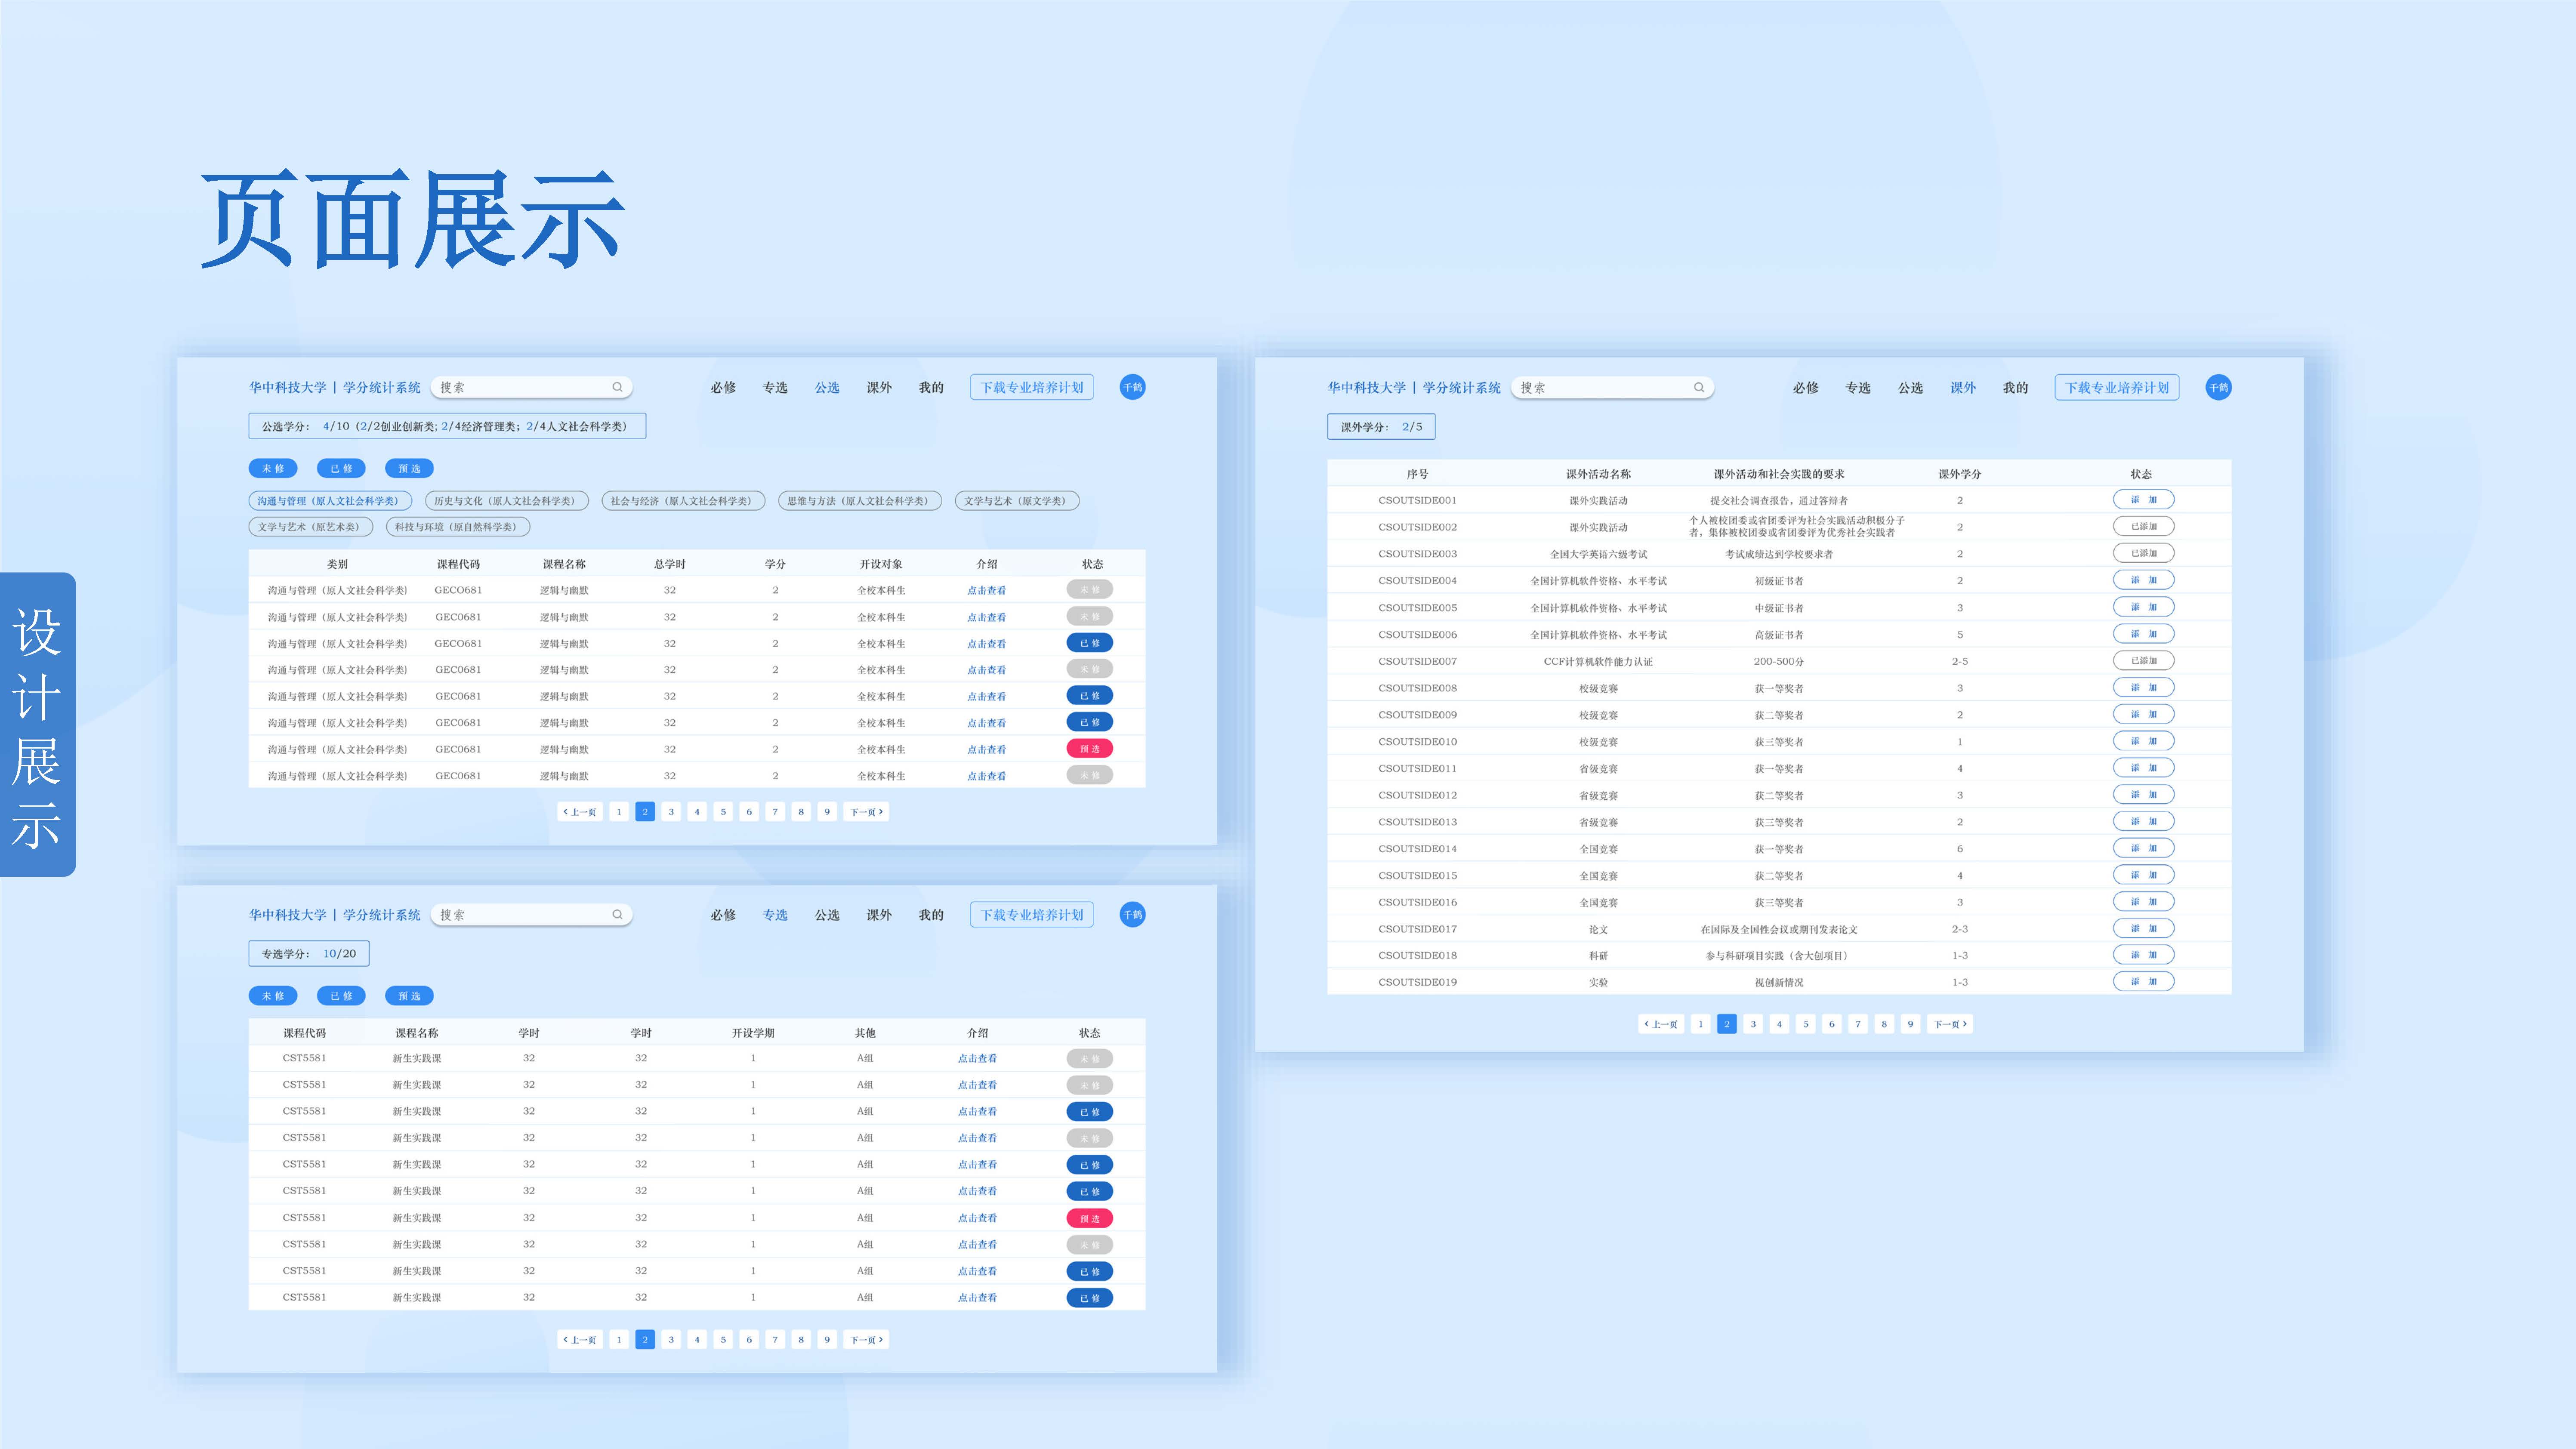This screenshot has width=2576, height=1449.
Task: Go to page 1 in the 课外学分 page pagination
Action: pos(1700,1024)
